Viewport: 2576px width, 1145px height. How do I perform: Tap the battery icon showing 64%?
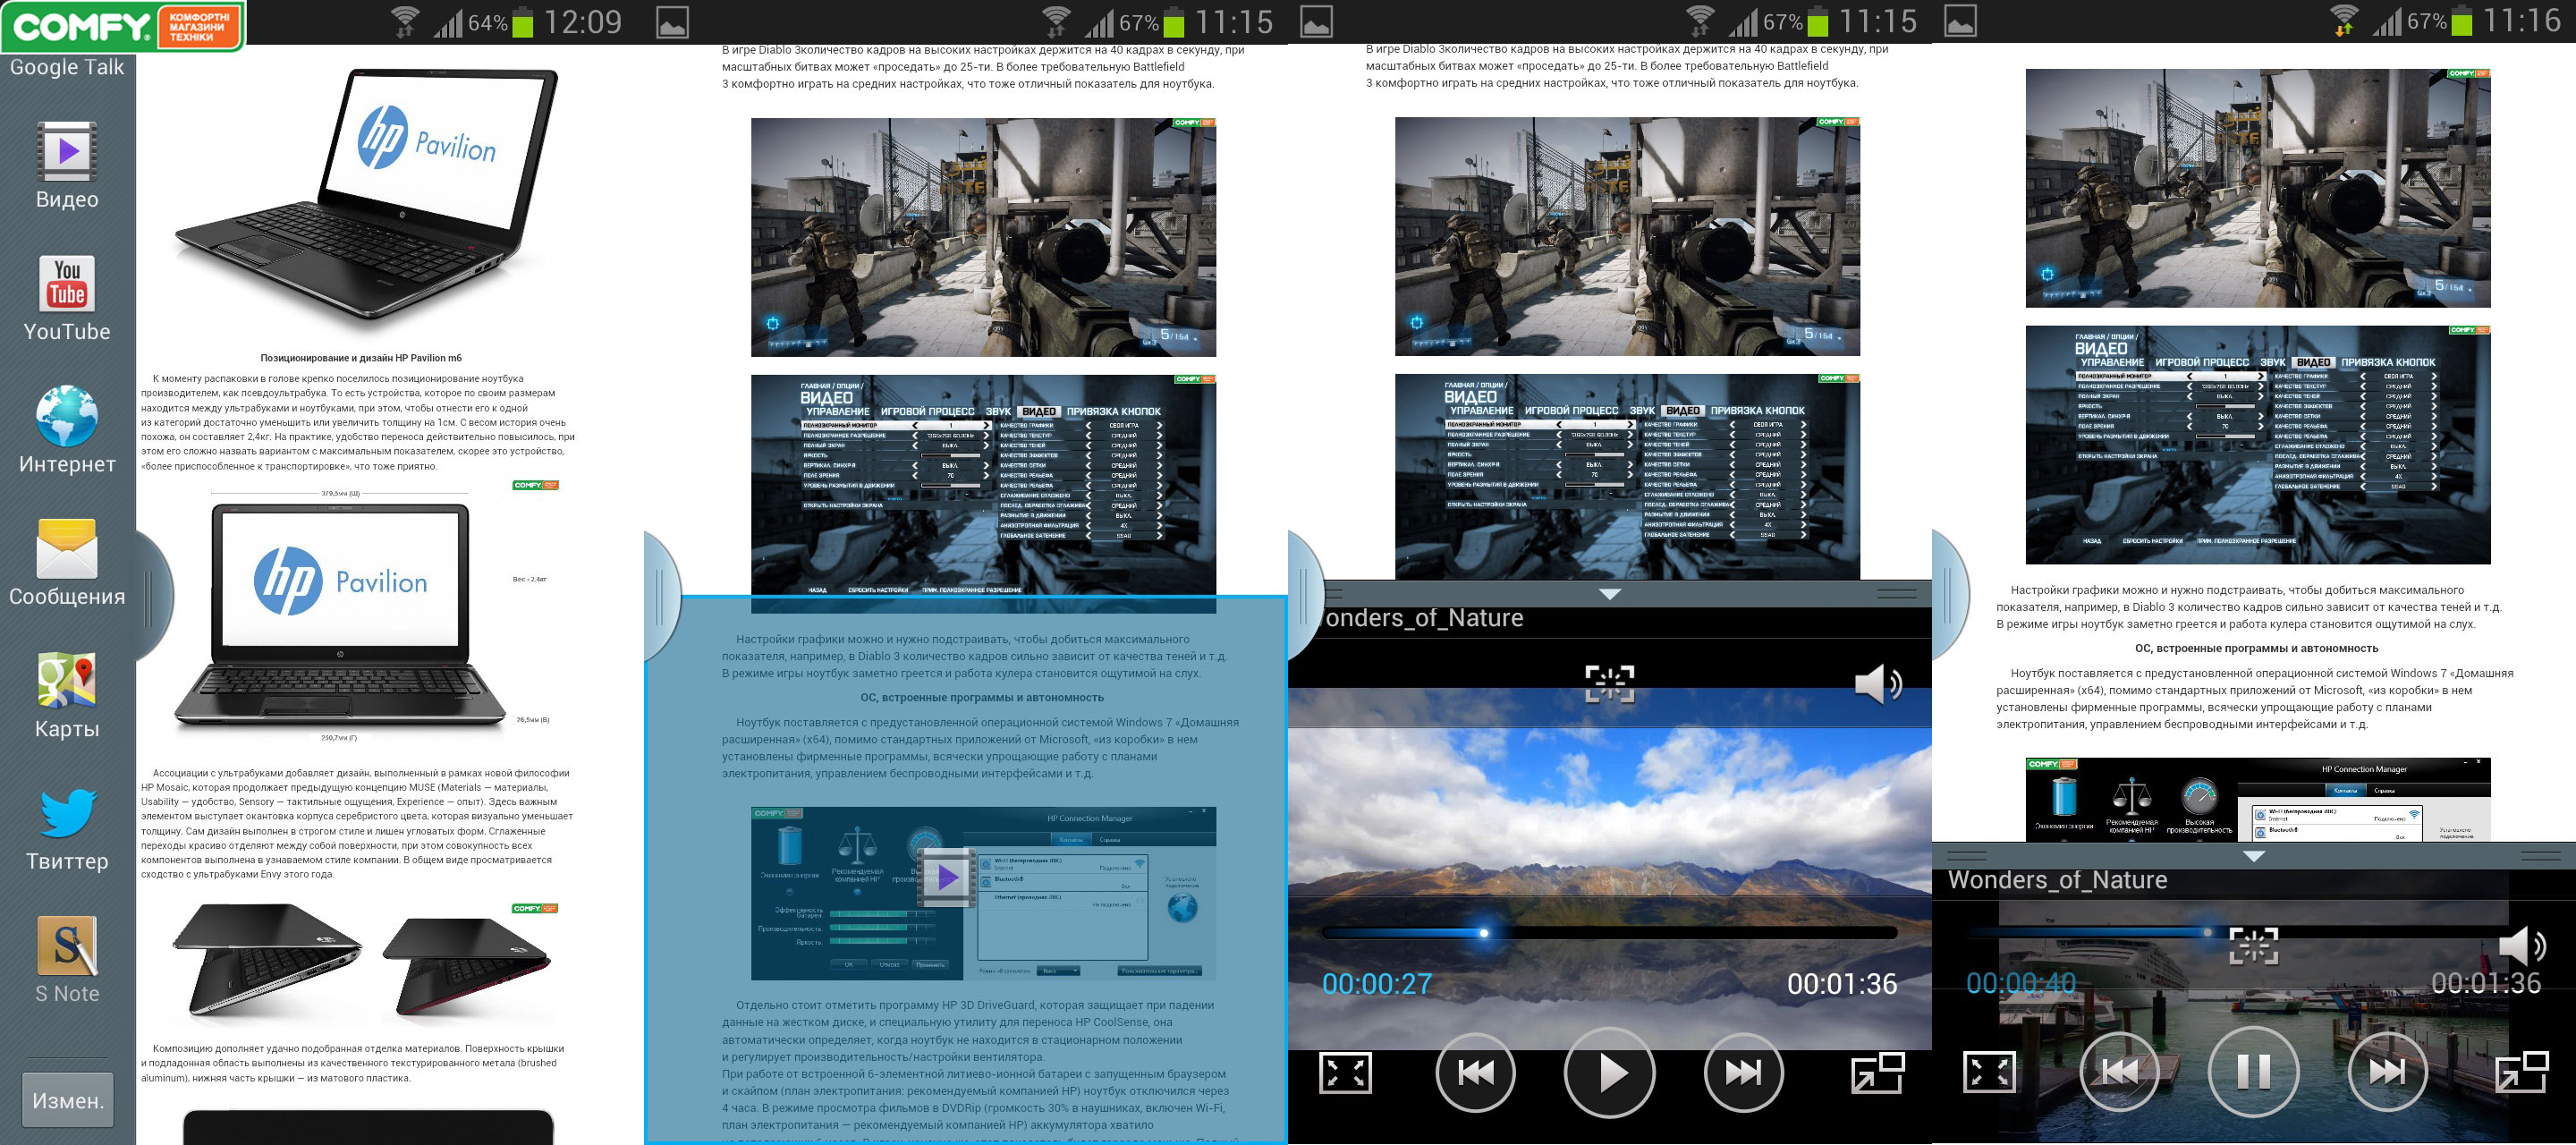click(x=522, y=22)
